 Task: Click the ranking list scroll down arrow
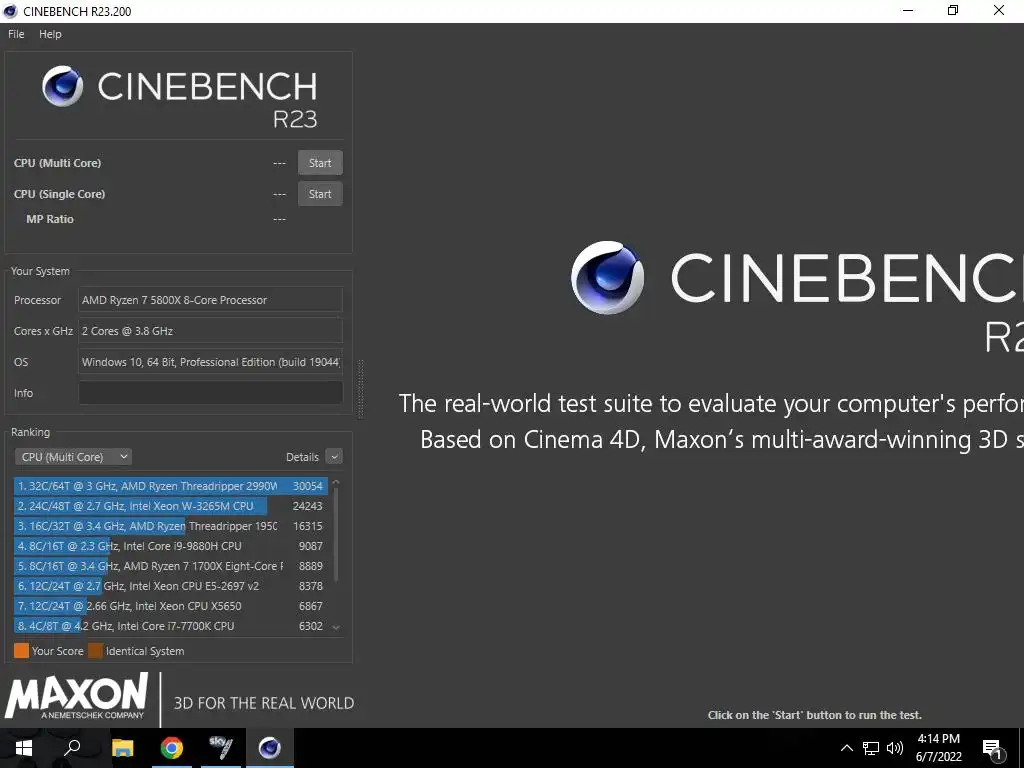click(x=336, y=627)
